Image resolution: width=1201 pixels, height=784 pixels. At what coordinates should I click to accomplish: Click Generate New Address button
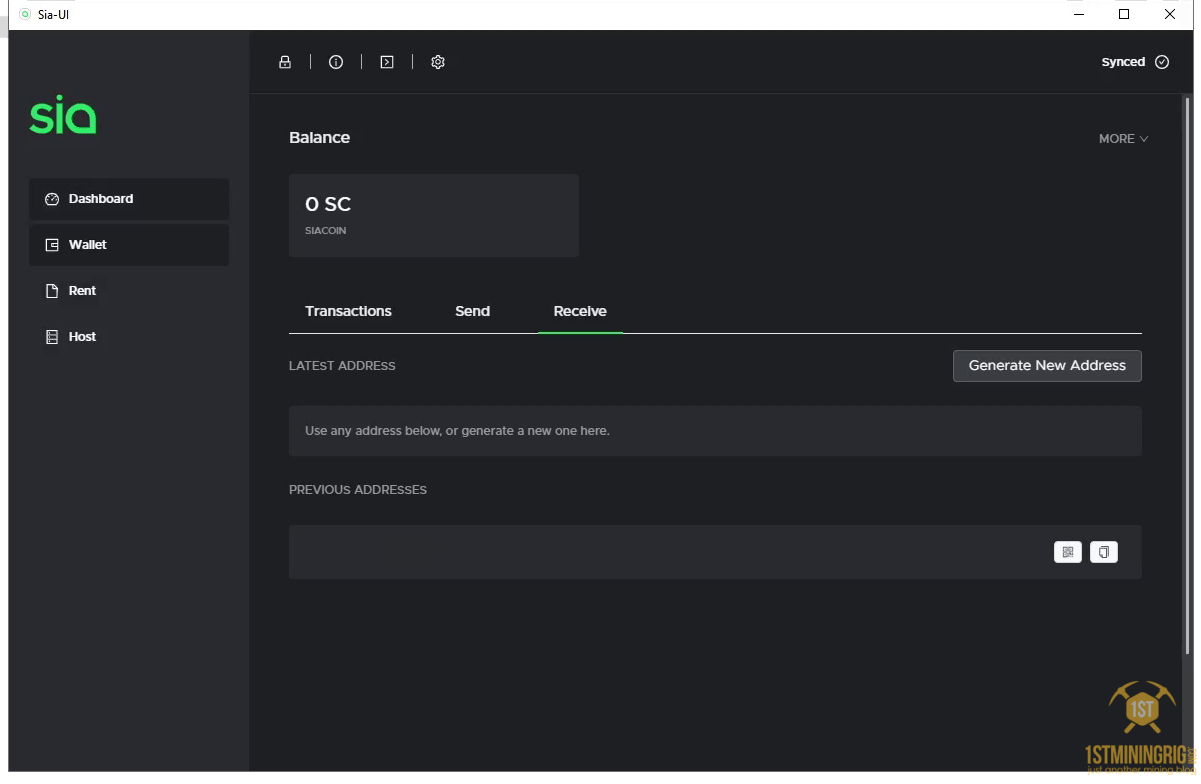tap(1047, 365)
